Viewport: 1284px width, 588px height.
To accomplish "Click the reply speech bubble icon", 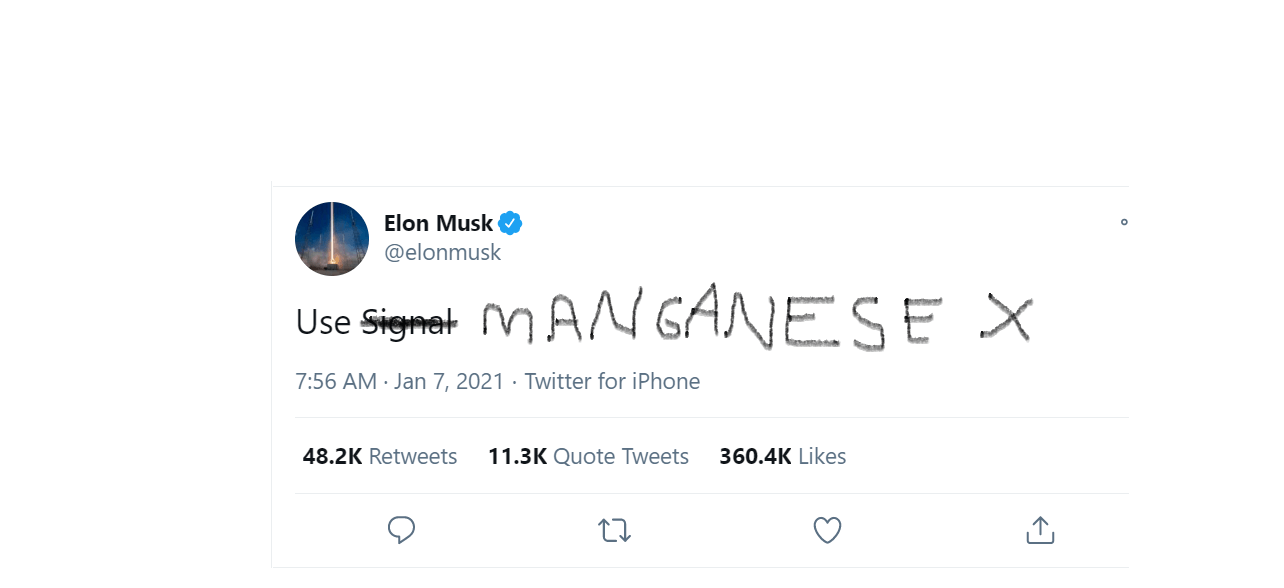I will (401, 530).
